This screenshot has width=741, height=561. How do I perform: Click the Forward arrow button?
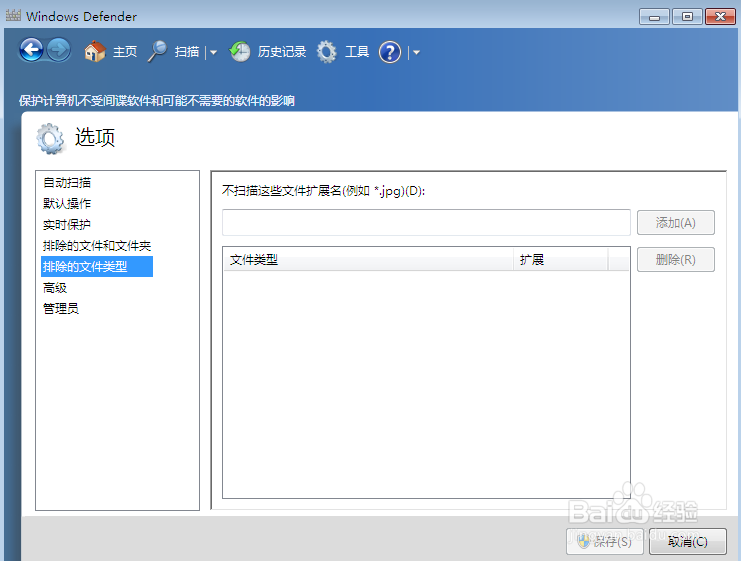click(x=59, y=50)
